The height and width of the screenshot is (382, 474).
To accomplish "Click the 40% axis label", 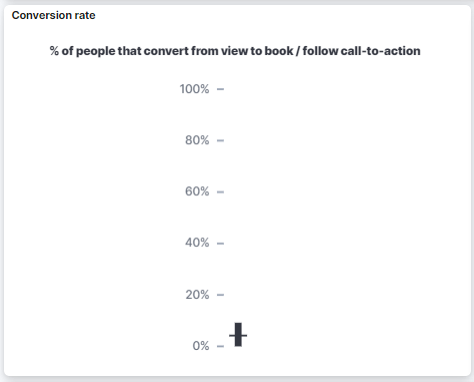I will [x=197, y=243].
